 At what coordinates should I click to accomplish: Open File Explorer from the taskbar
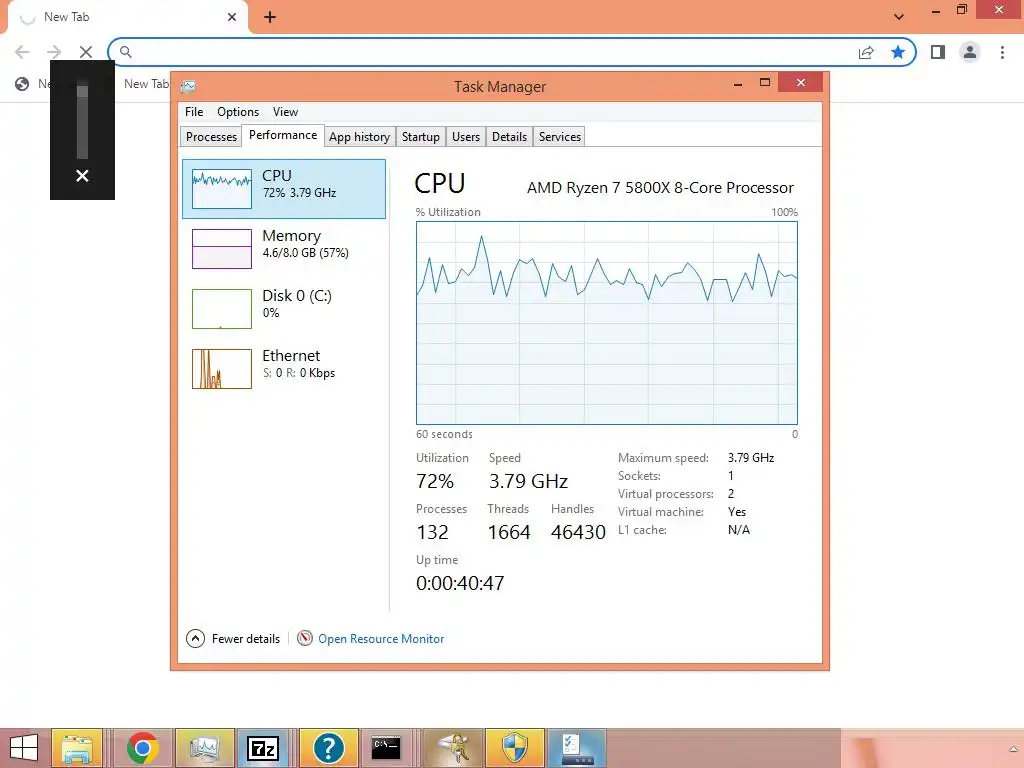[x=77, y=748]
